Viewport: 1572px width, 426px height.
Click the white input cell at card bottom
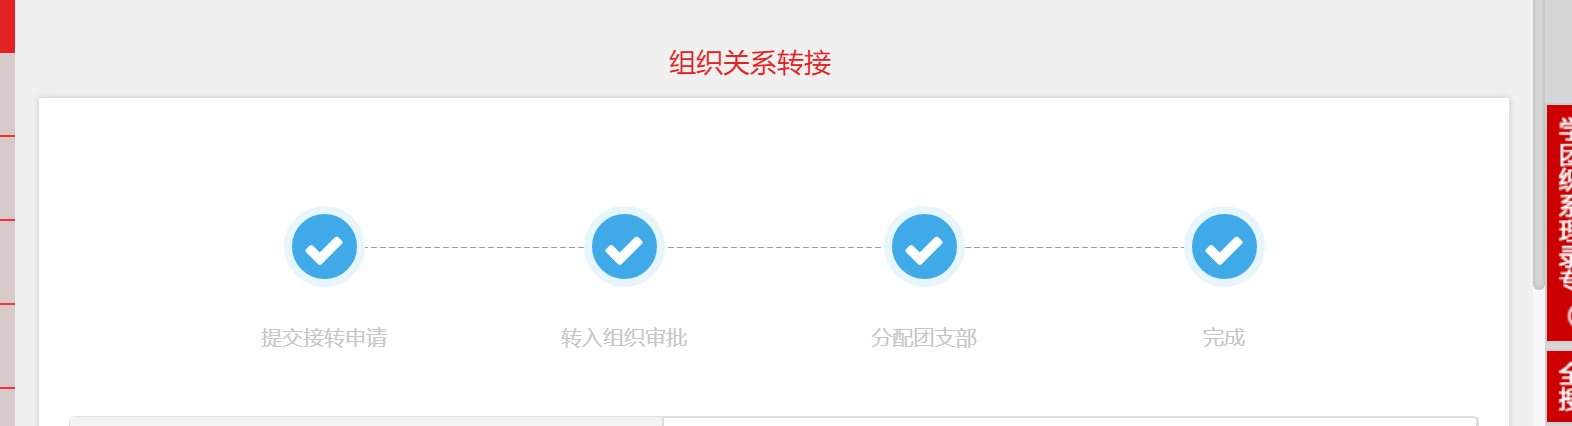coord(1070,421)
